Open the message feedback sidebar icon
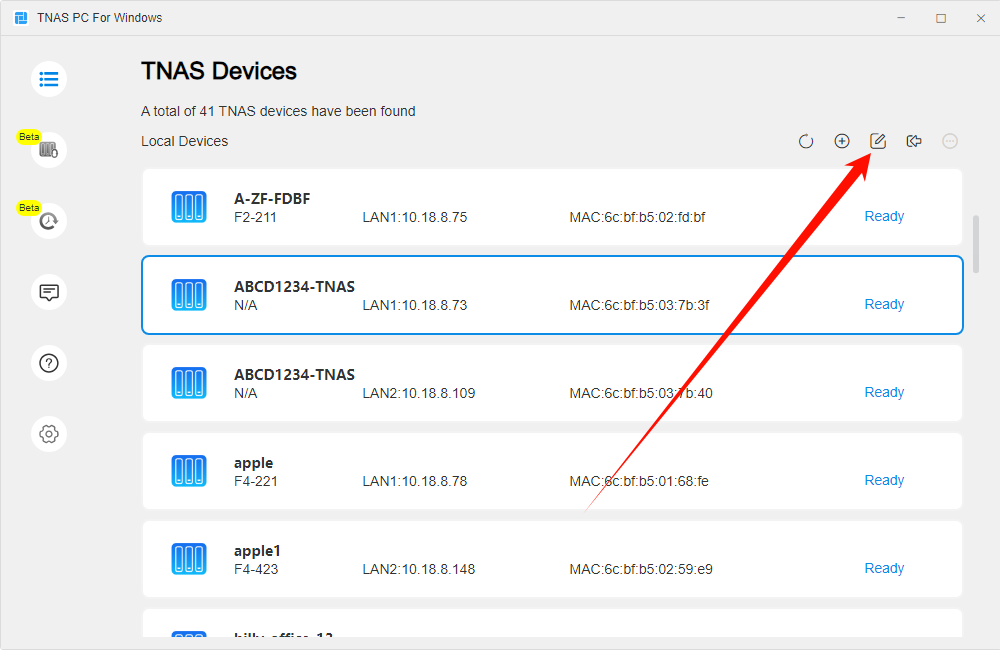The image size is (1000, 650). pyautogui.click(x=49, y=292)
